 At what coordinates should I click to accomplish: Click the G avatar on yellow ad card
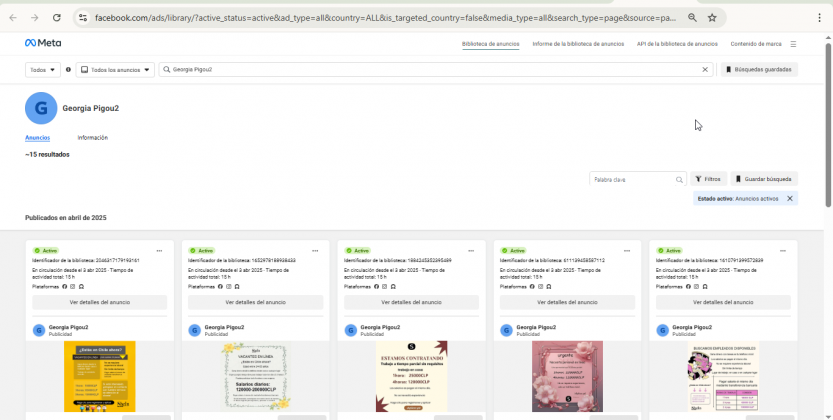[39, 330]
